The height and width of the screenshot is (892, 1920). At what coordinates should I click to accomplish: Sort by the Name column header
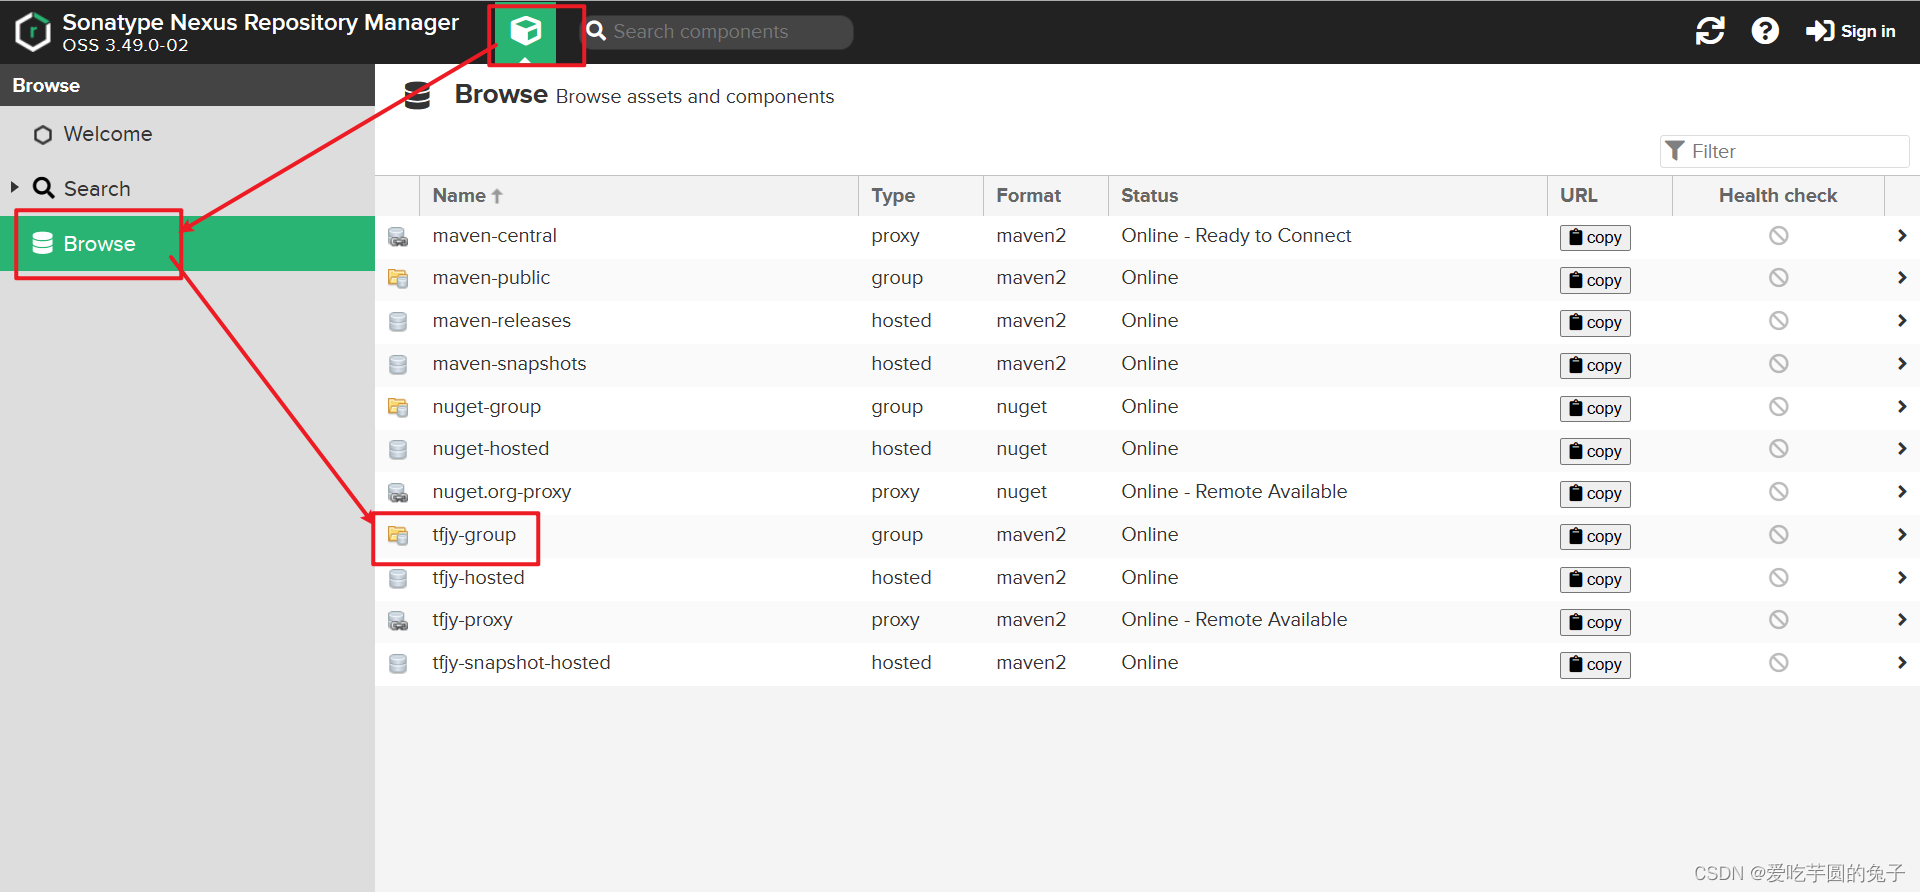coord(639,196)
